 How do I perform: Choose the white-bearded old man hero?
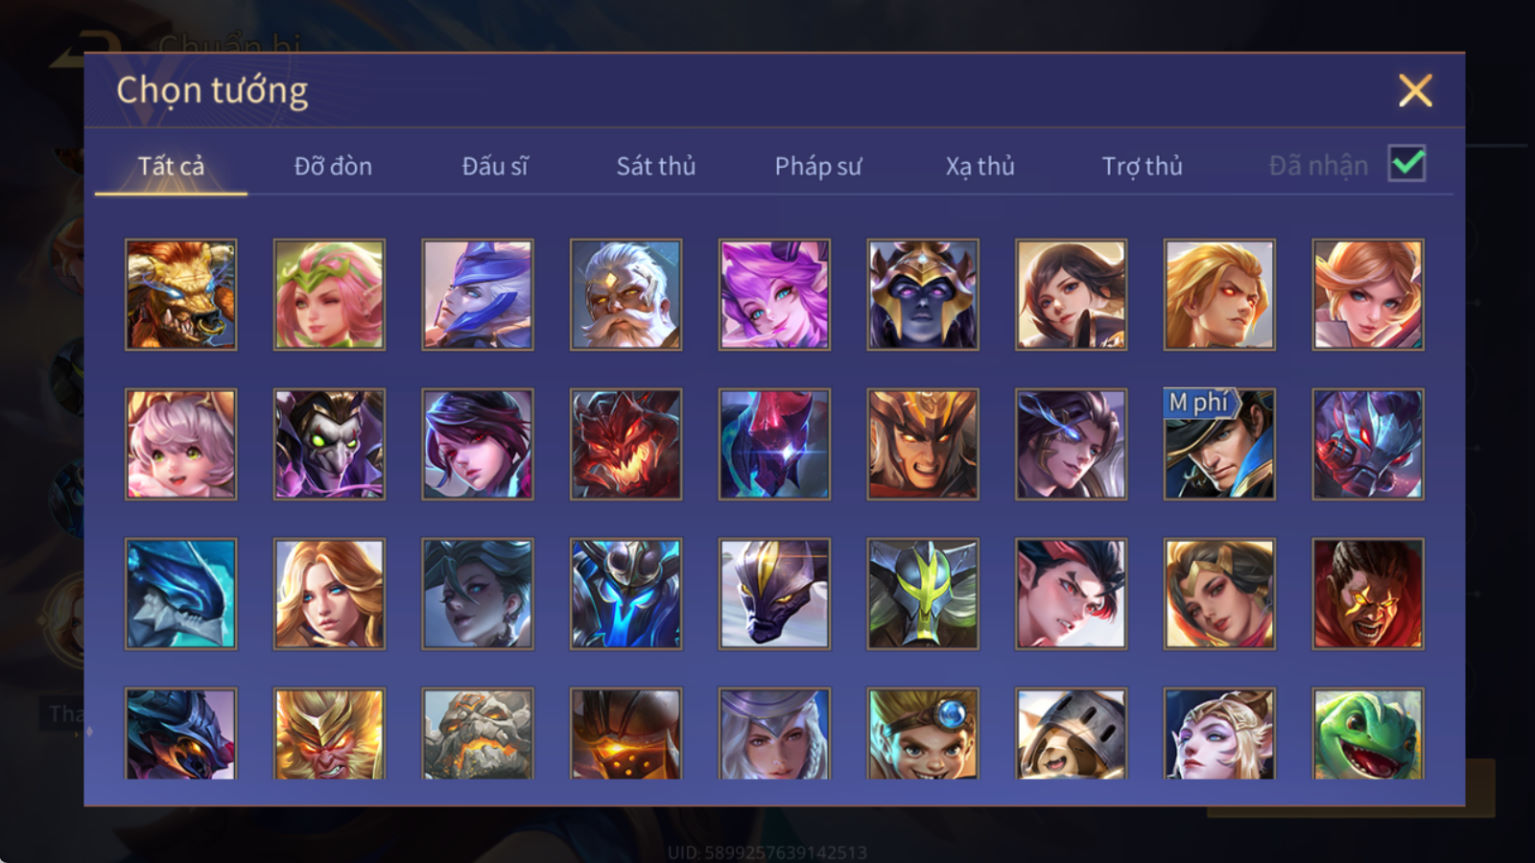pos(626,294)
